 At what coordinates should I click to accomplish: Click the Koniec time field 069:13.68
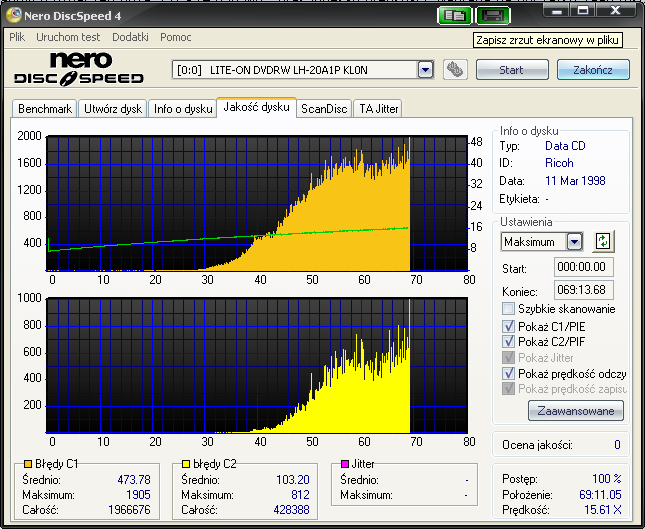583,290
